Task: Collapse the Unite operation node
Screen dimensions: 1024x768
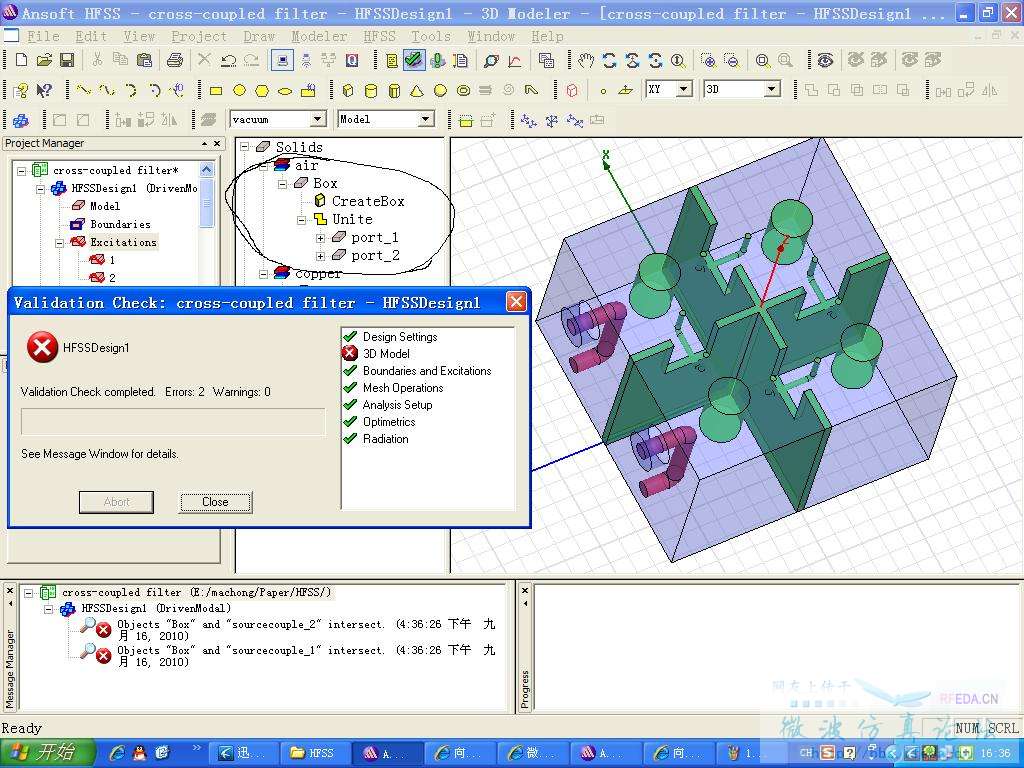Action: (301, 219)
